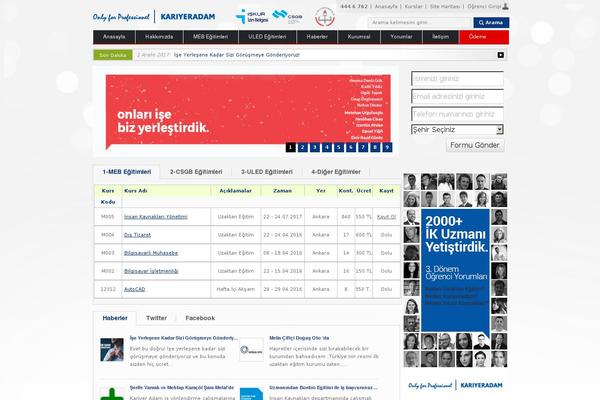
Task: Click the CSGB logo in the header
Action: pos(287,17)
